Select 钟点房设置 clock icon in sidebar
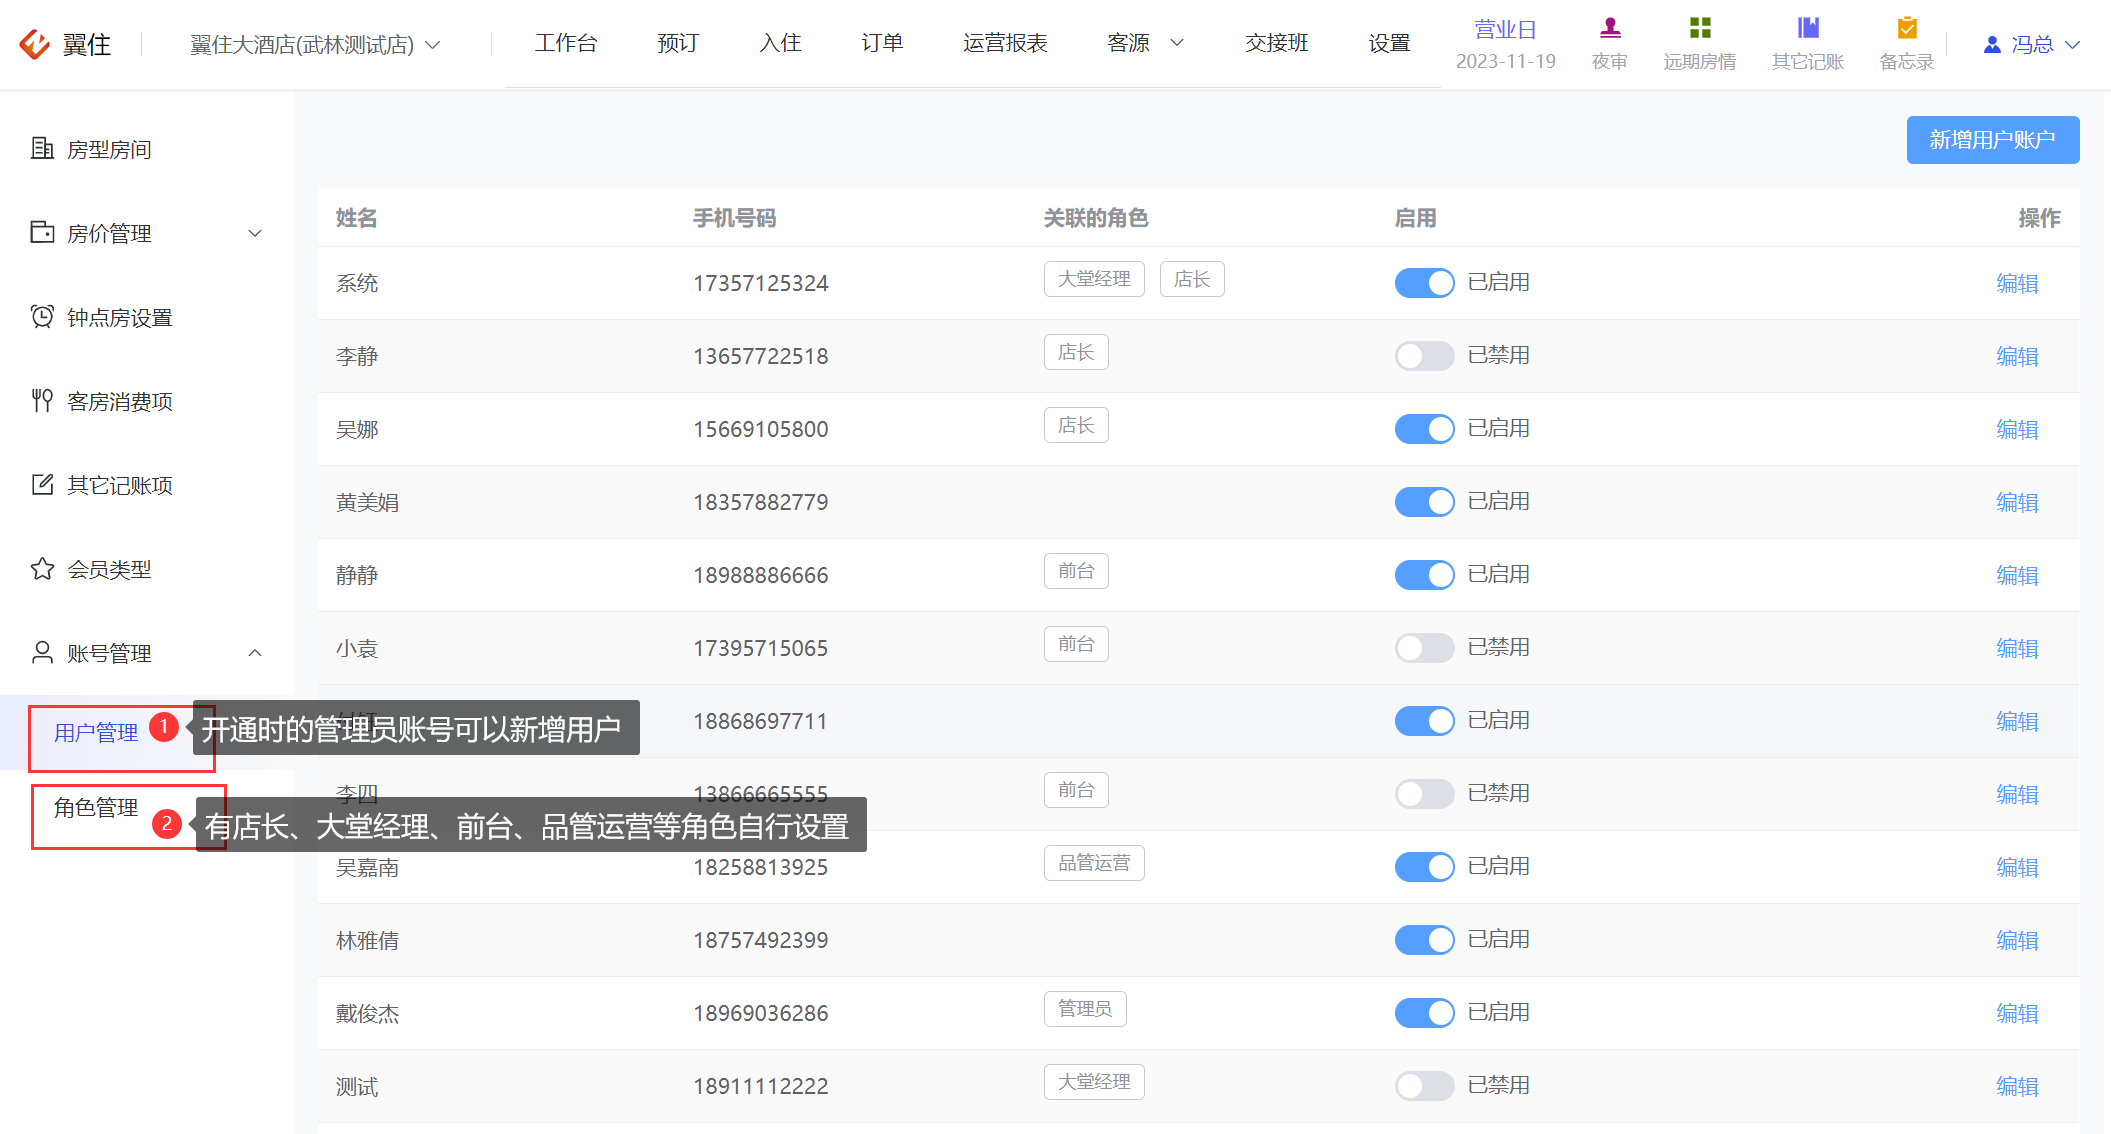 [42, 317]
